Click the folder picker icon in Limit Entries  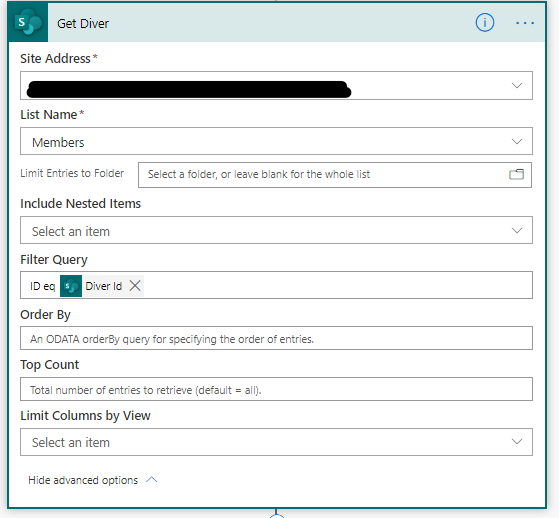coord(516,174)
